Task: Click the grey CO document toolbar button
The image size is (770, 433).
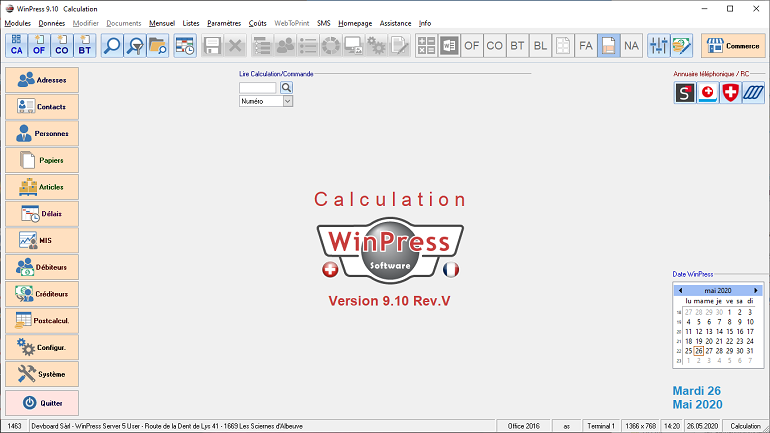Action: coord(495,46)
